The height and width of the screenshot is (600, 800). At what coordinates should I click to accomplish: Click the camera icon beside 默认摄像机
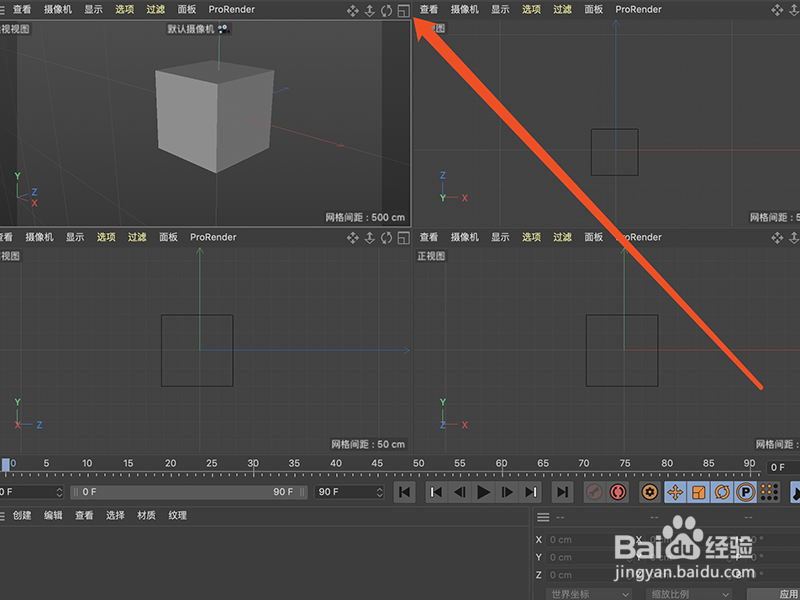pos(223,29)
